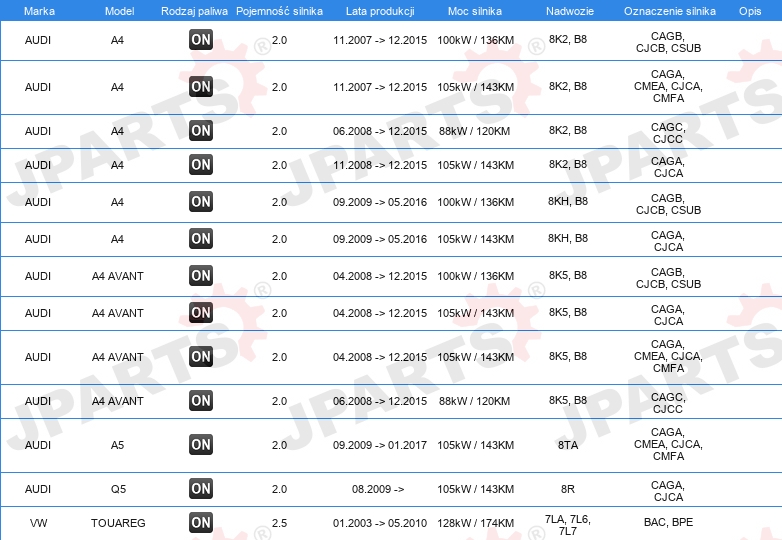This screenshot has width=782, height=540.
Task: Click the ON fuel icon in the Audi A5 row
Action: (x=201, y=444)
